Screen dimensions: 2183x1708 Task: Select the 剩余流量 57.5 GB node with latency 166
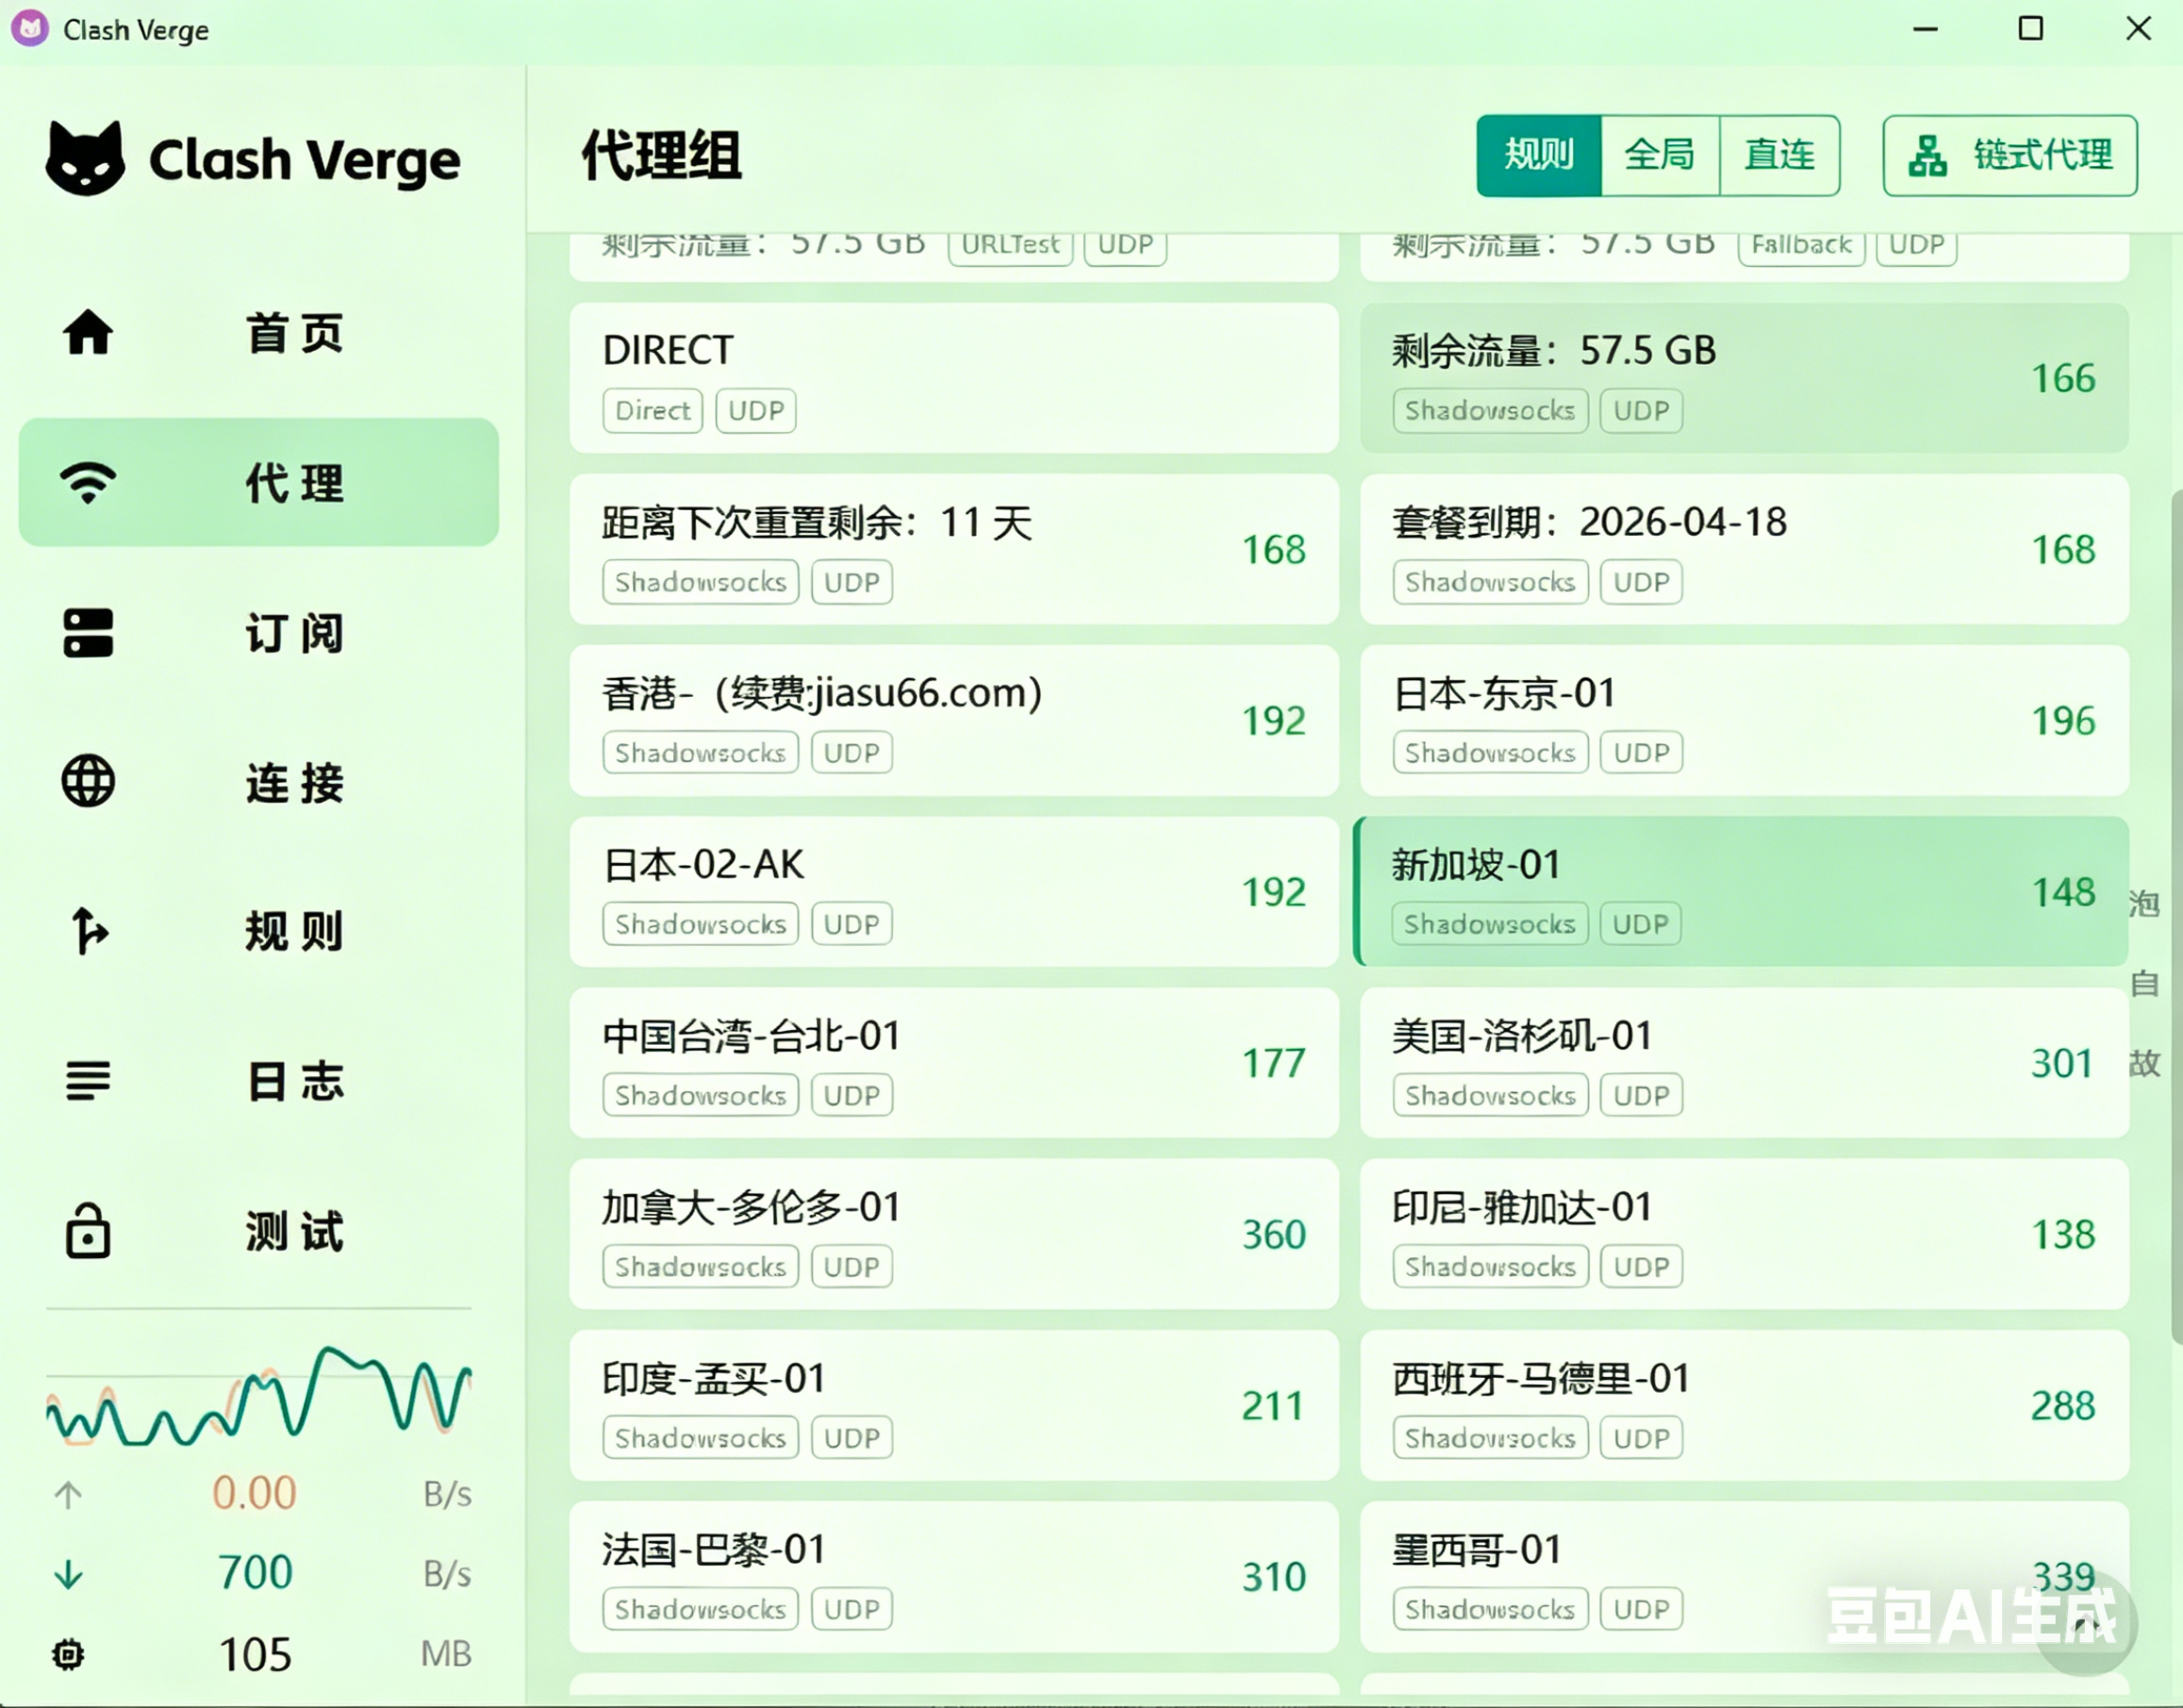[x=1744, y=378]
